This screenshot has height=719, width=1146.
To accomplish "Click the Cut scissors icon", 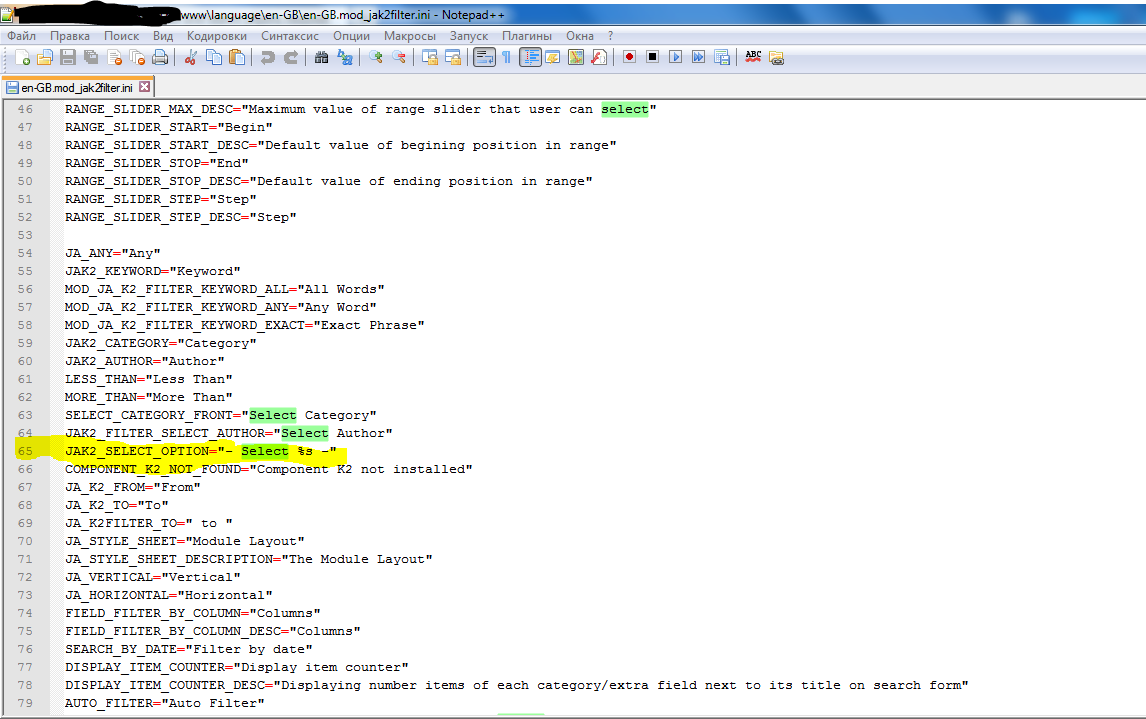I will [x=191, y=57].
